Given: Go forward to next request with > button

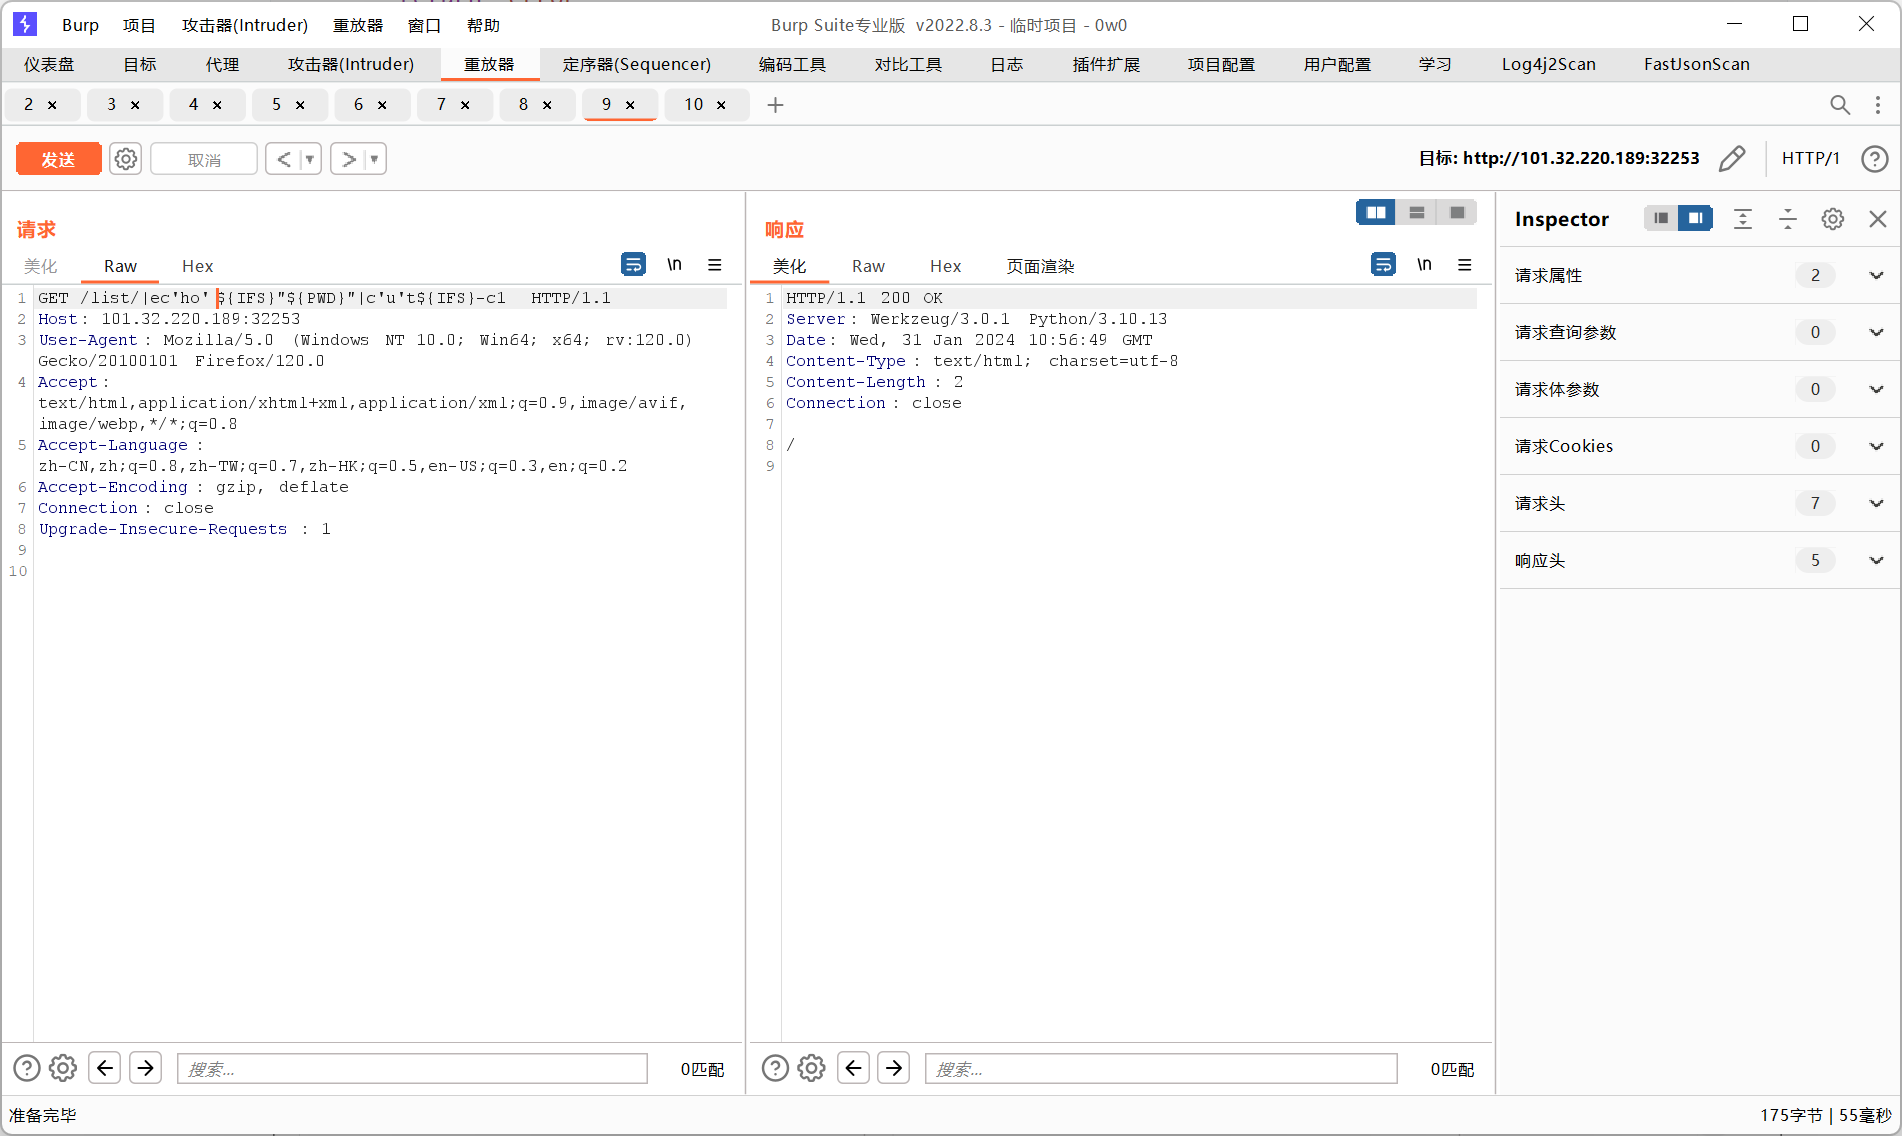Looking at the screenshot, I should (x=349, y=159).
